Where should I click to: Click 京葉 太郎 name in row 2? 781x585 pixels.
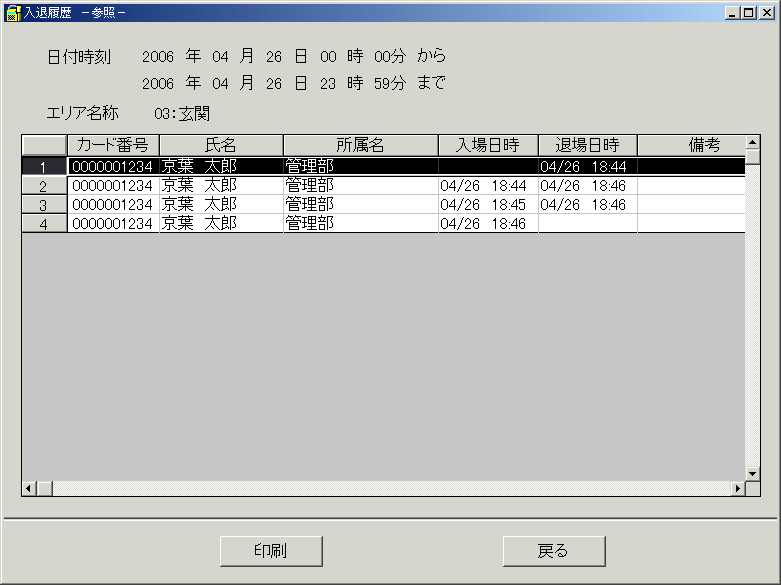point(221,186)
